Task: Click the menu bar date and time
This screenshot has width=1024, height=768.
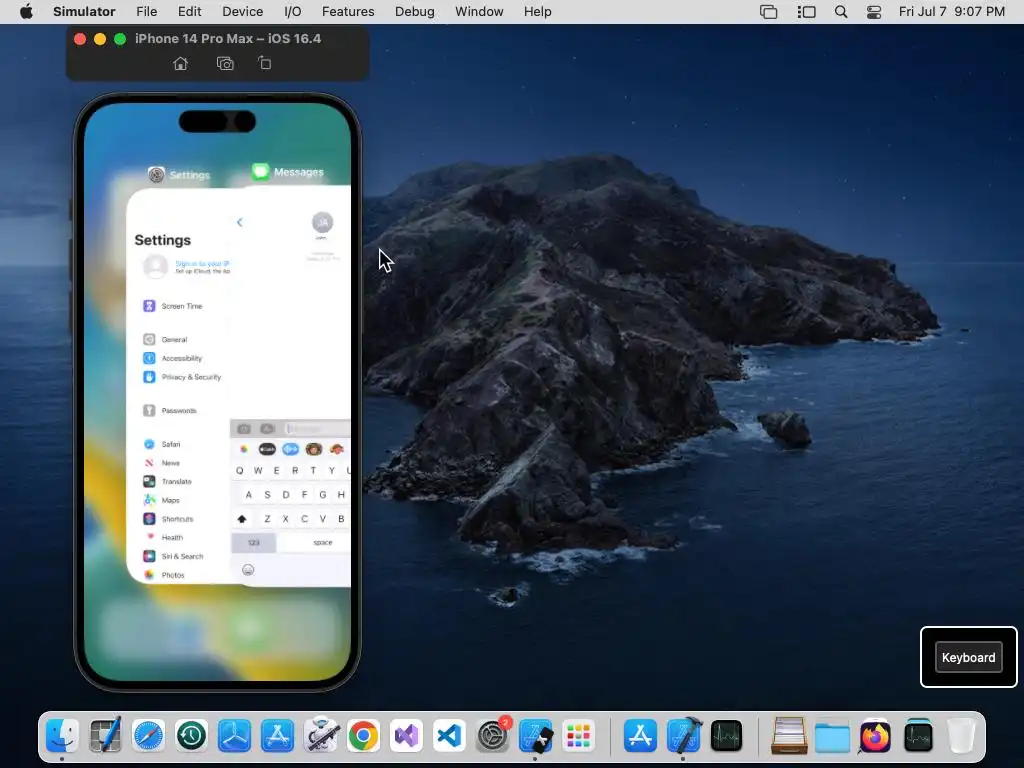Action: [952, 12]
